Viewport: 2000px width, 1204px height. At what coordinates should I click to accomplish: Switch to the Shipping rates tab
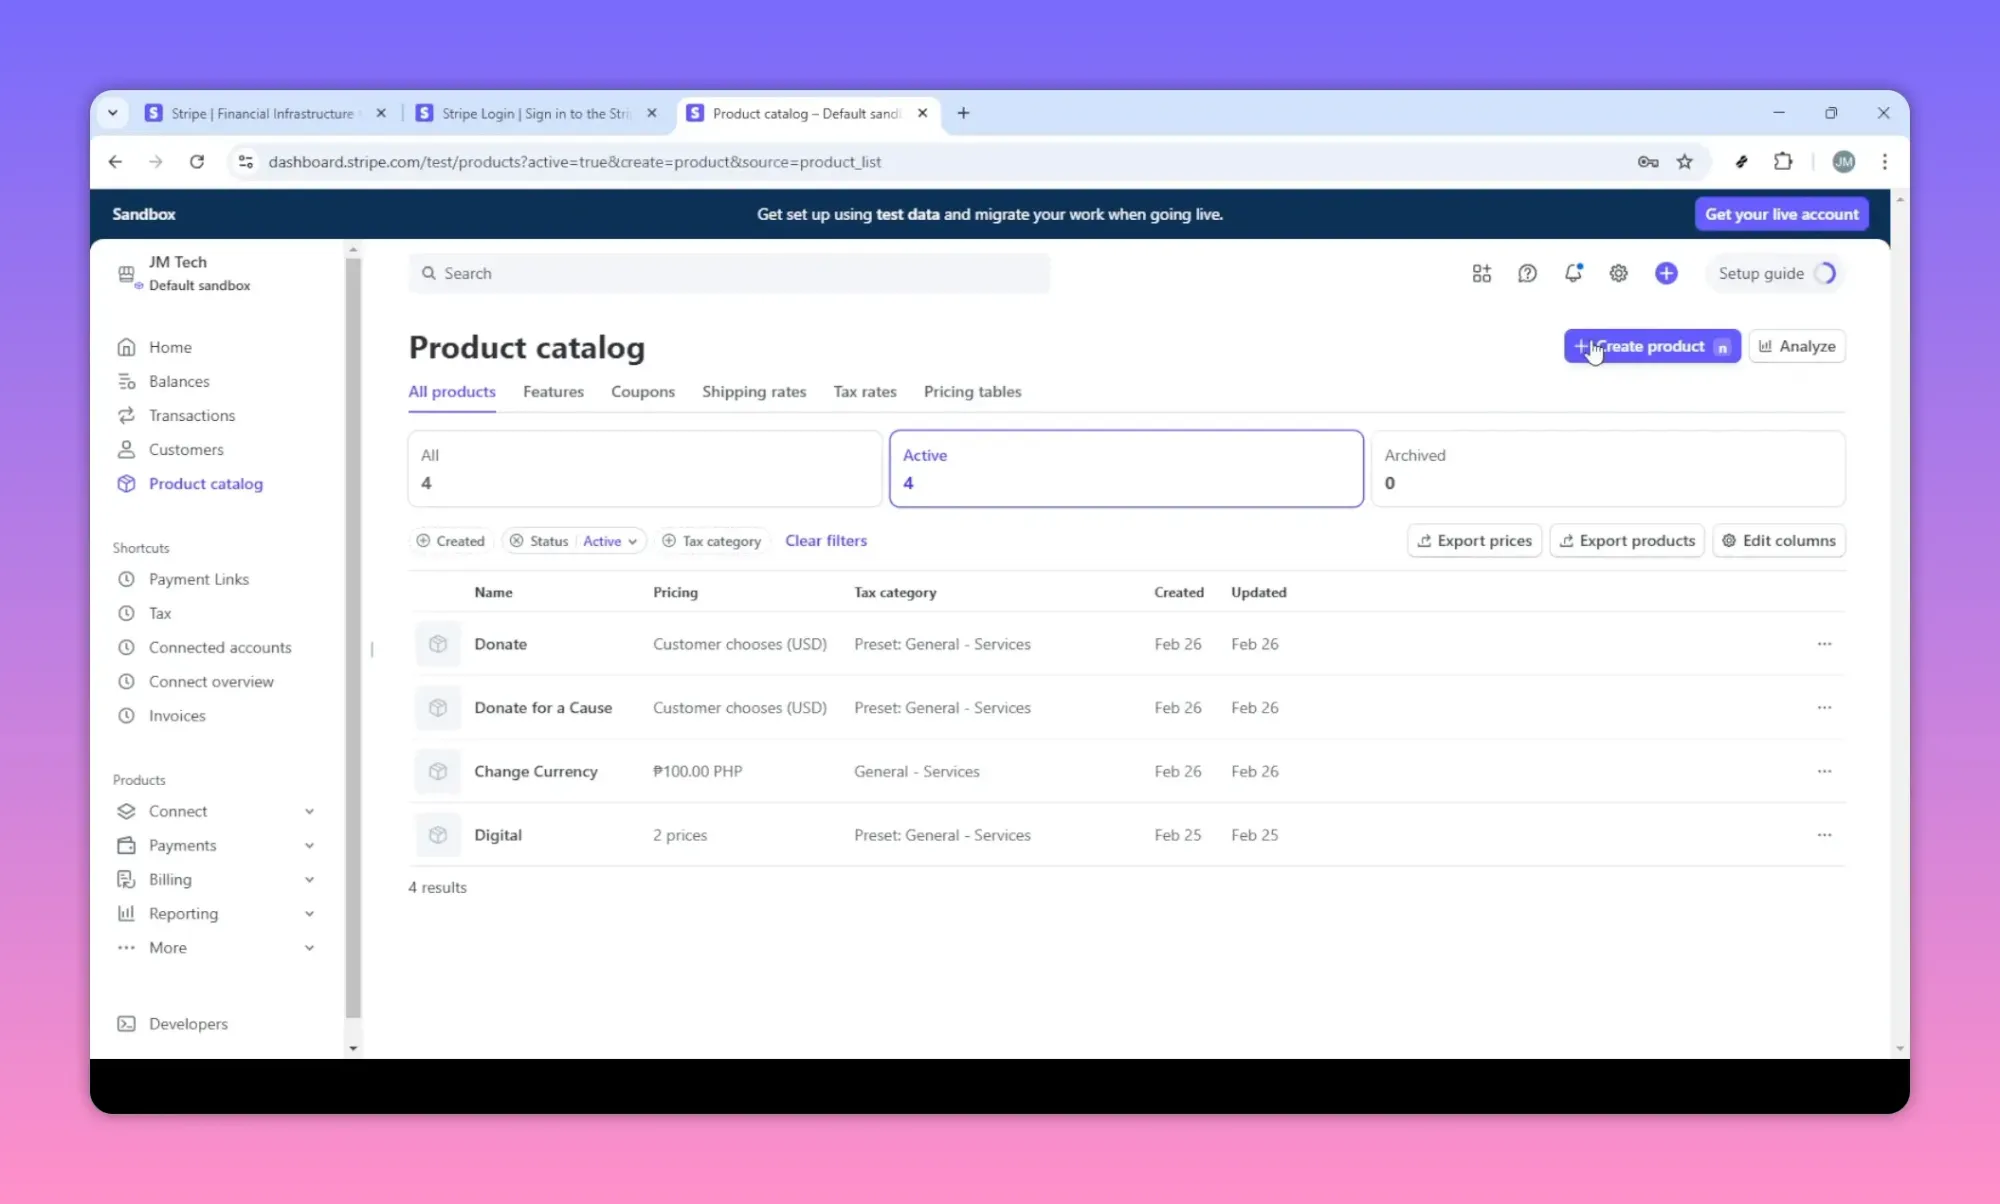point(754,392)
